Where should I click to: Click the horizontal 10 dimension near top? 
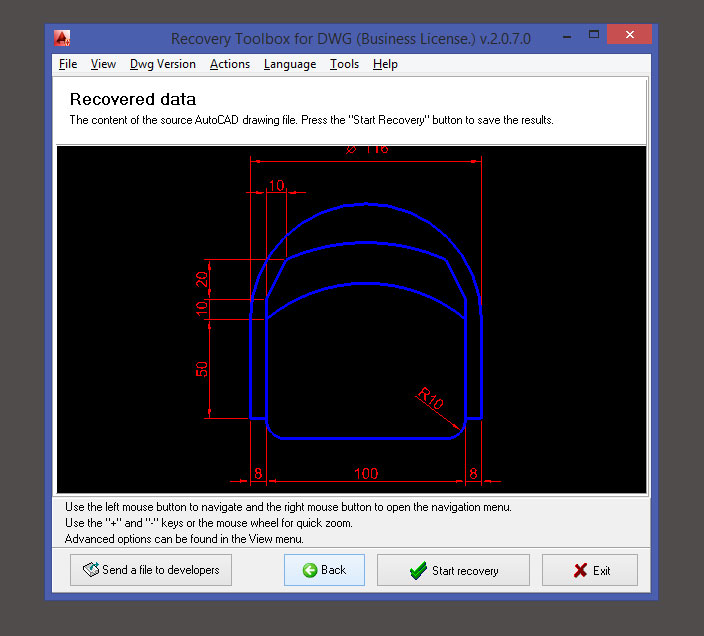pyautogui.click(x=277, y=185)
